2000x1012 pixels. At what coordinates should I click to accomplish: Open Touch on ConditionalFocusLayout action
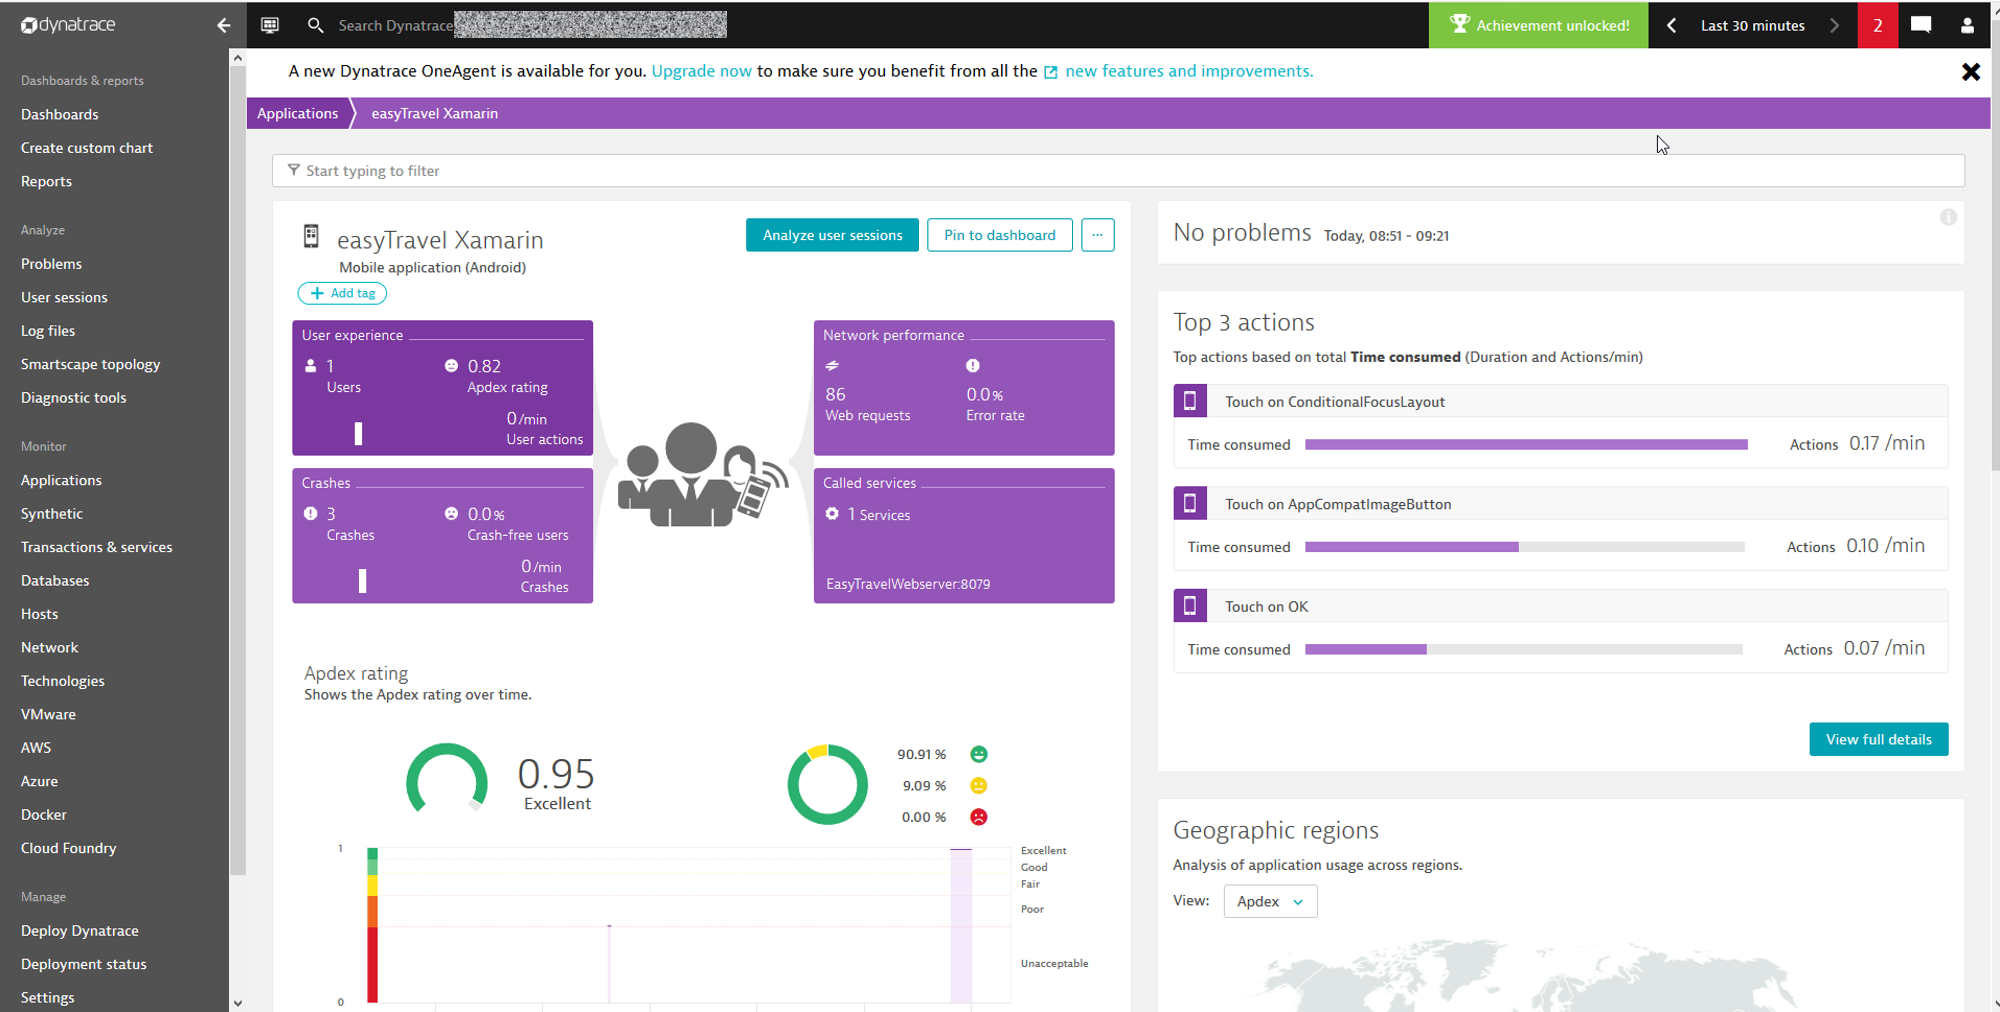tap(1334, 402)
